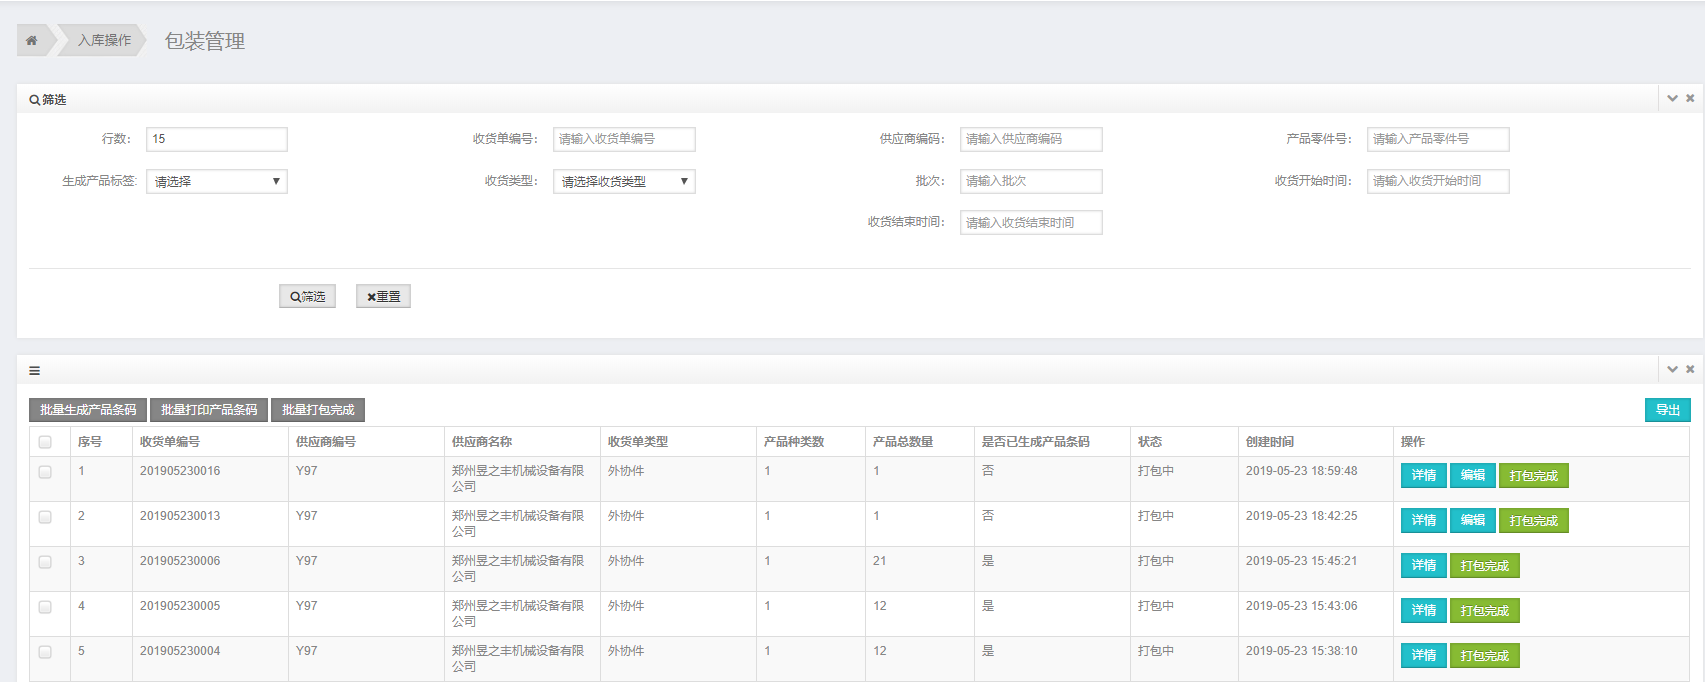Image resolution: width=1705 pixels, height=682 pixels.
Task: Click the 导出 export button
Action: (1667, 410)
